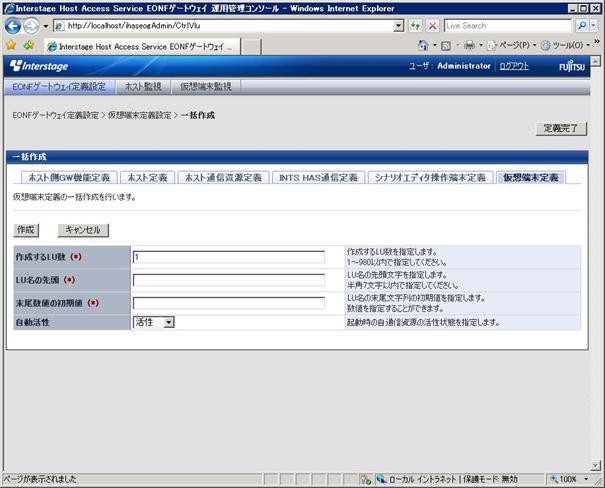605x488 pixels.
Task: Open the Home button dropdown arrow
Action: (435, 46)
